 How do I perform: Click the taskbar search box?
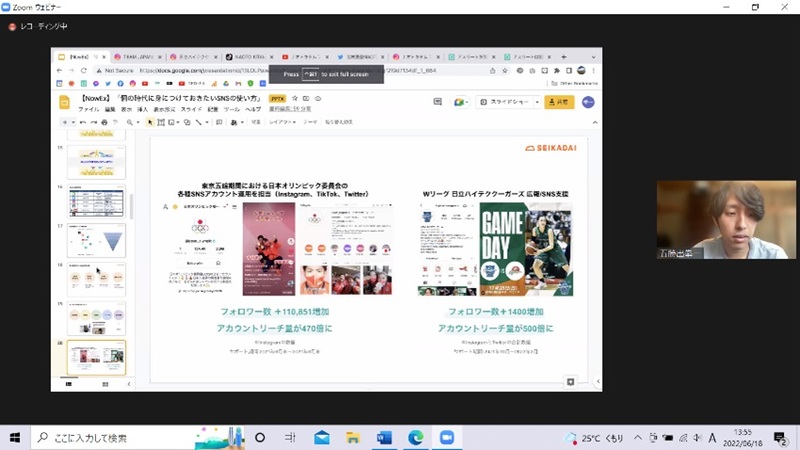click(x=138, y=438)
